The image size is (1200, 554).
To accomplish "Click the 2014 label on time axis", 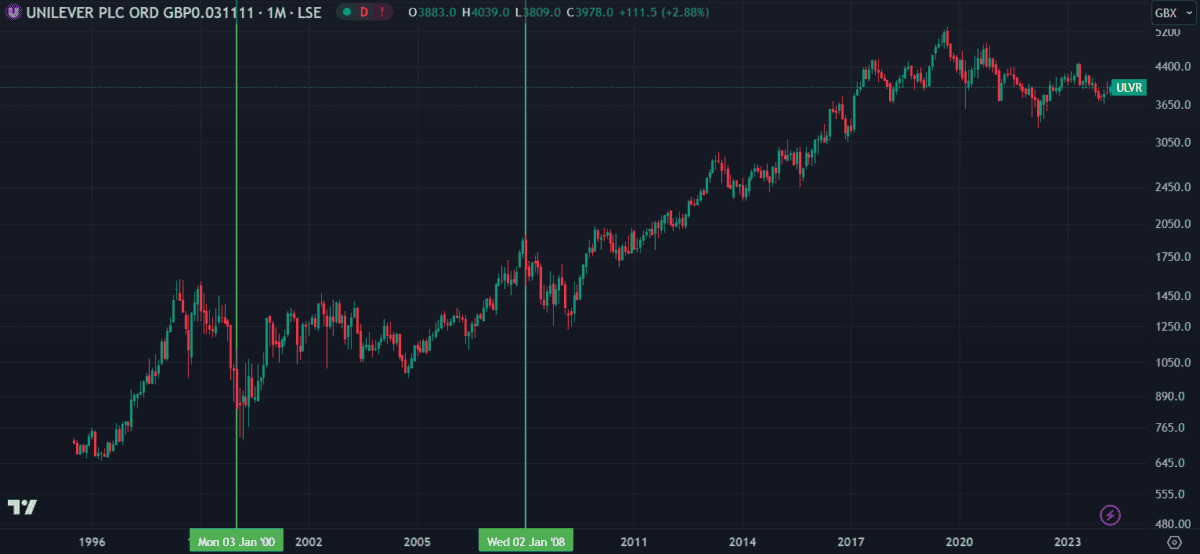I will click(x=742, y=542).
